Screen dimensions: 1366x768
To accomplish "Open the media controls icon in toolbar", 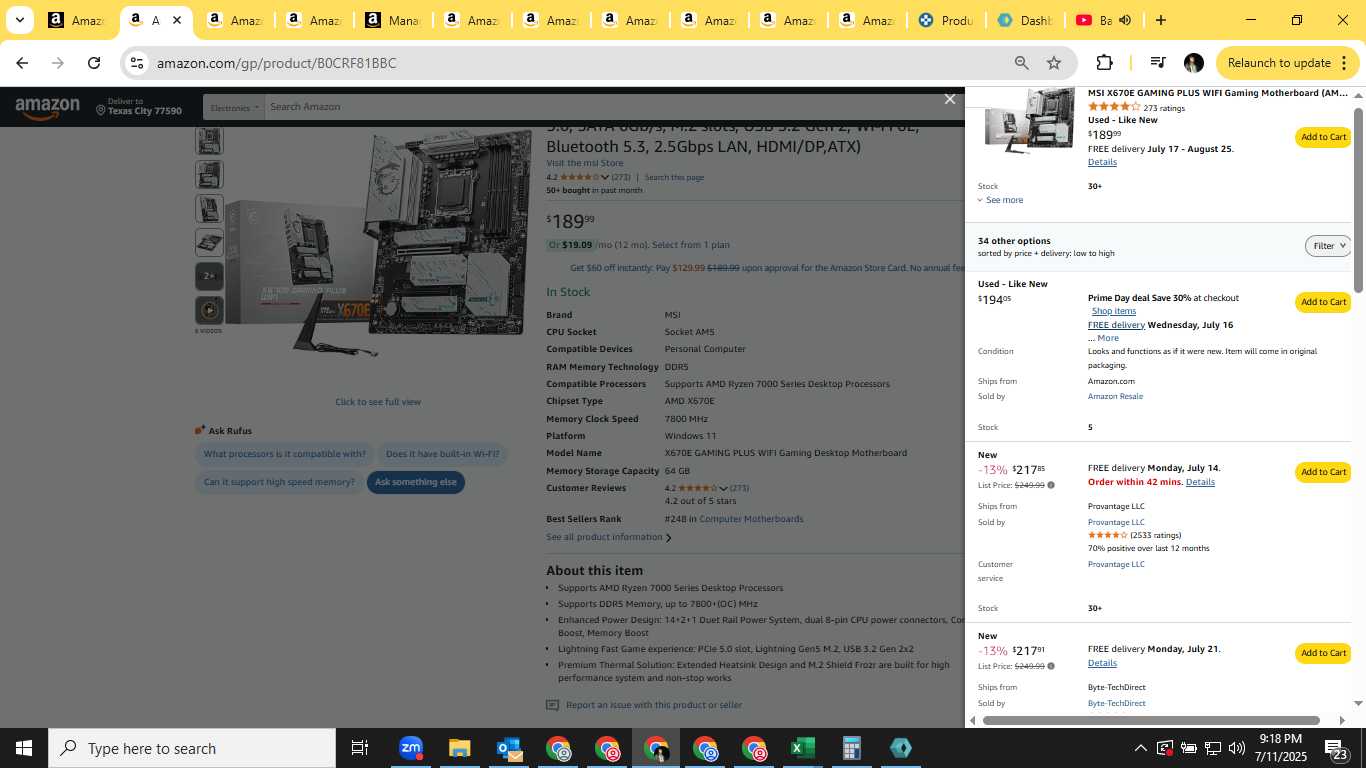I will pyautogui.click(x=1158, y=63).
